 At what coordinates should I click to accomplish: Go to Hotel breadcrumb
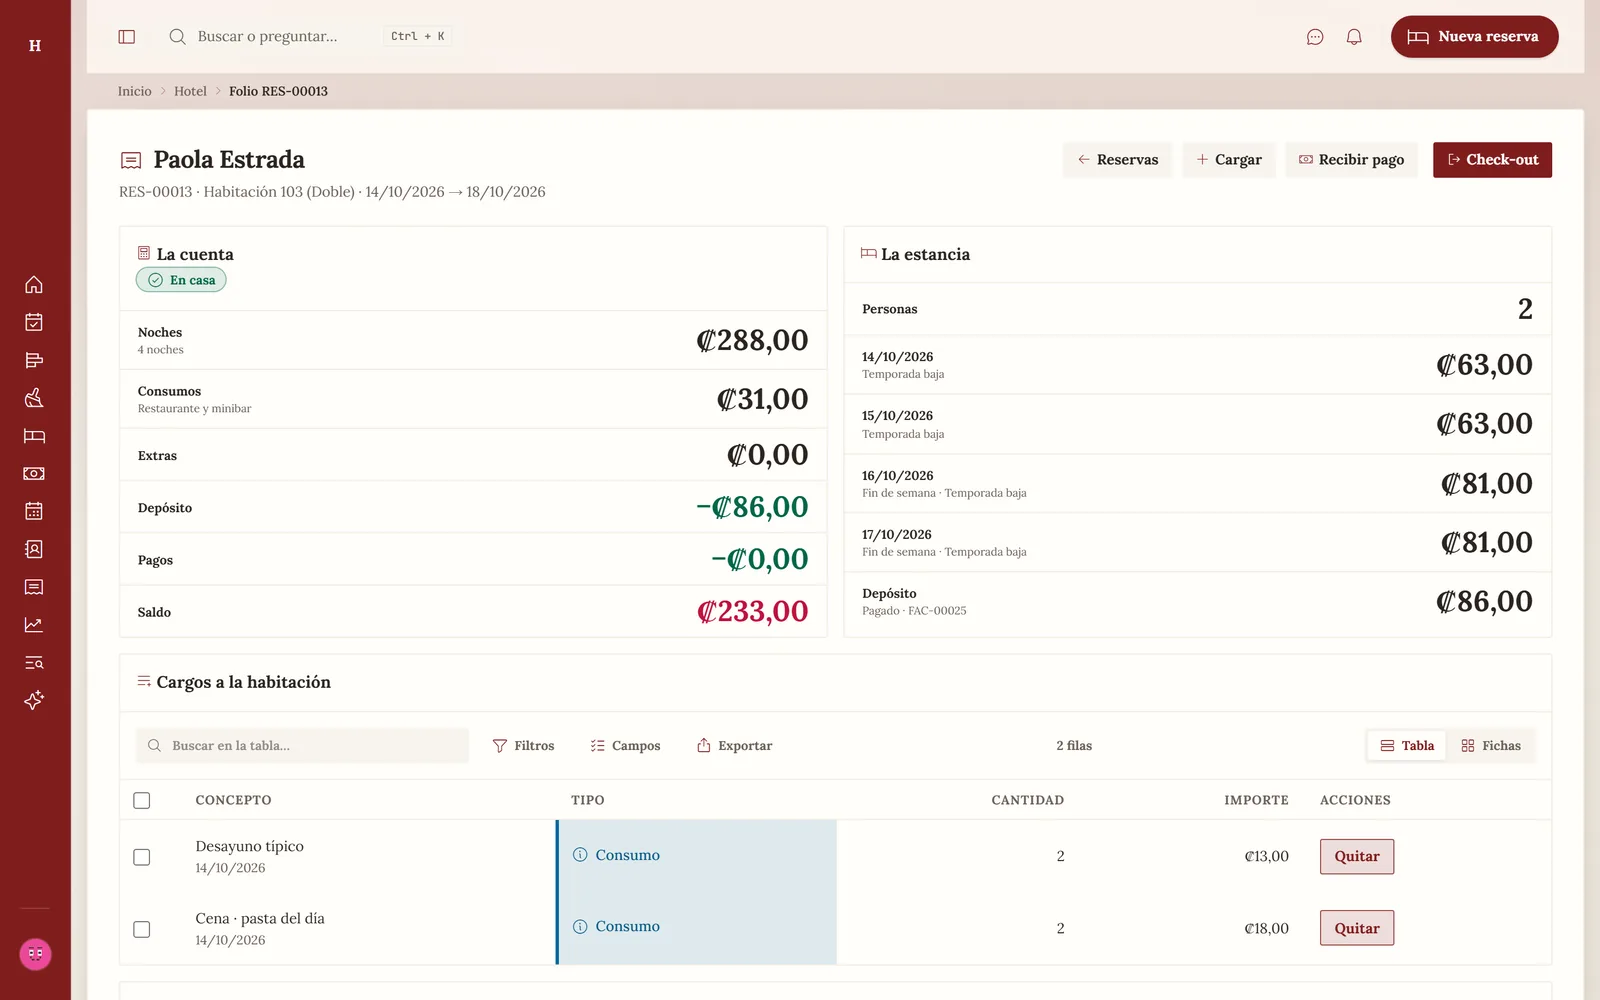[x=190, y=91]
